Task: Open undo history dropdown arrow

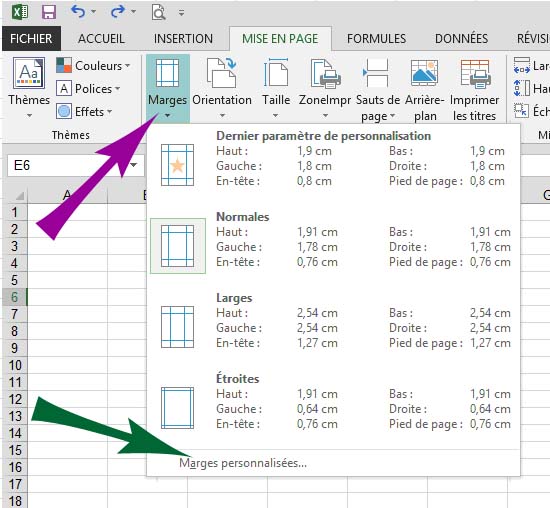Action: tap(93, 12)
